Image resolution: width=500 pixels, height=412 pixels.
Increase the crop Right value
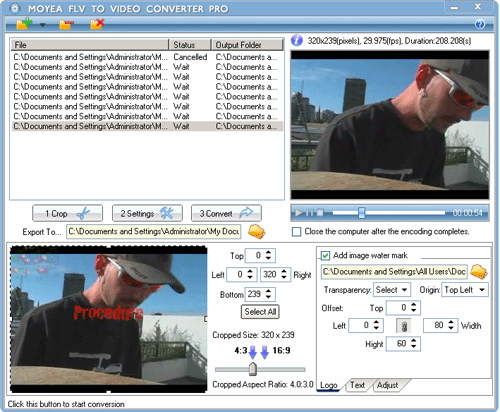(284, 272)
